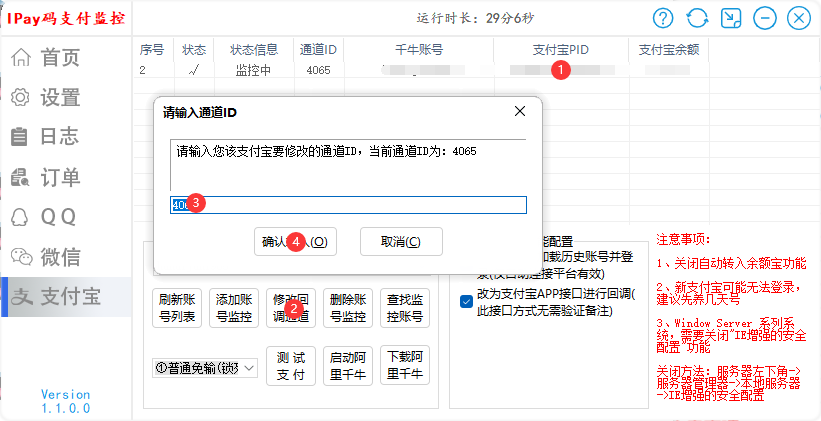Viewport: 821px width, 421px height.
Task: Click the 运行时长 runtime text
Action: (x=475, y=18)
